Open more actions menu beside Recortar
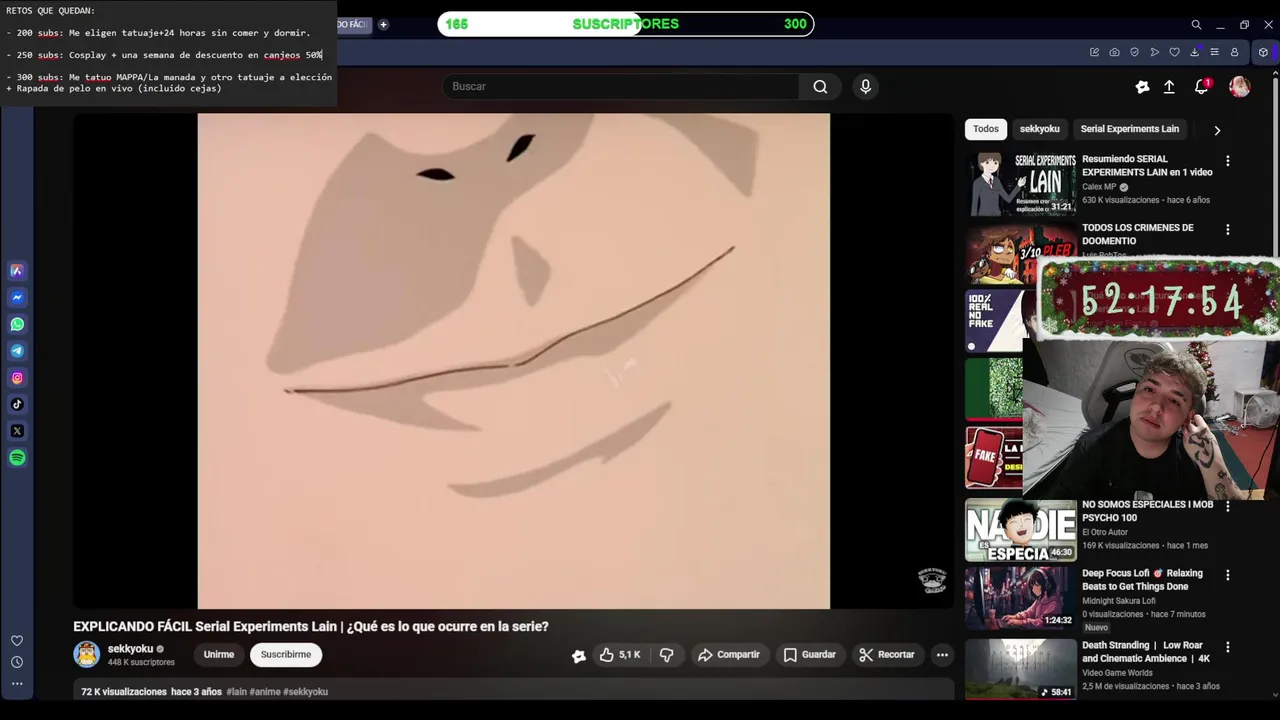The height and width of the screenshot is (720, 1280). pos(942,655)
